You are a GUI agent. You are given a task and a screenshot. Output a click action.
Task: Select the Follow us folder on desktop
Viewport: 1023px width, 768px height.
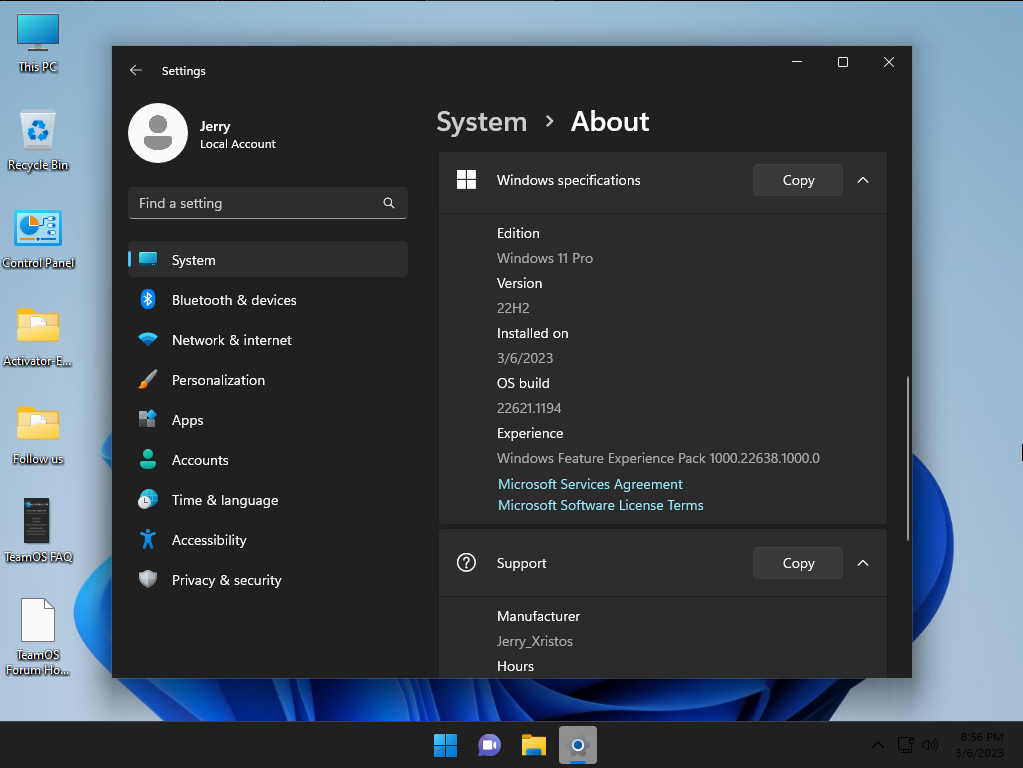click(x=38, y=435)
